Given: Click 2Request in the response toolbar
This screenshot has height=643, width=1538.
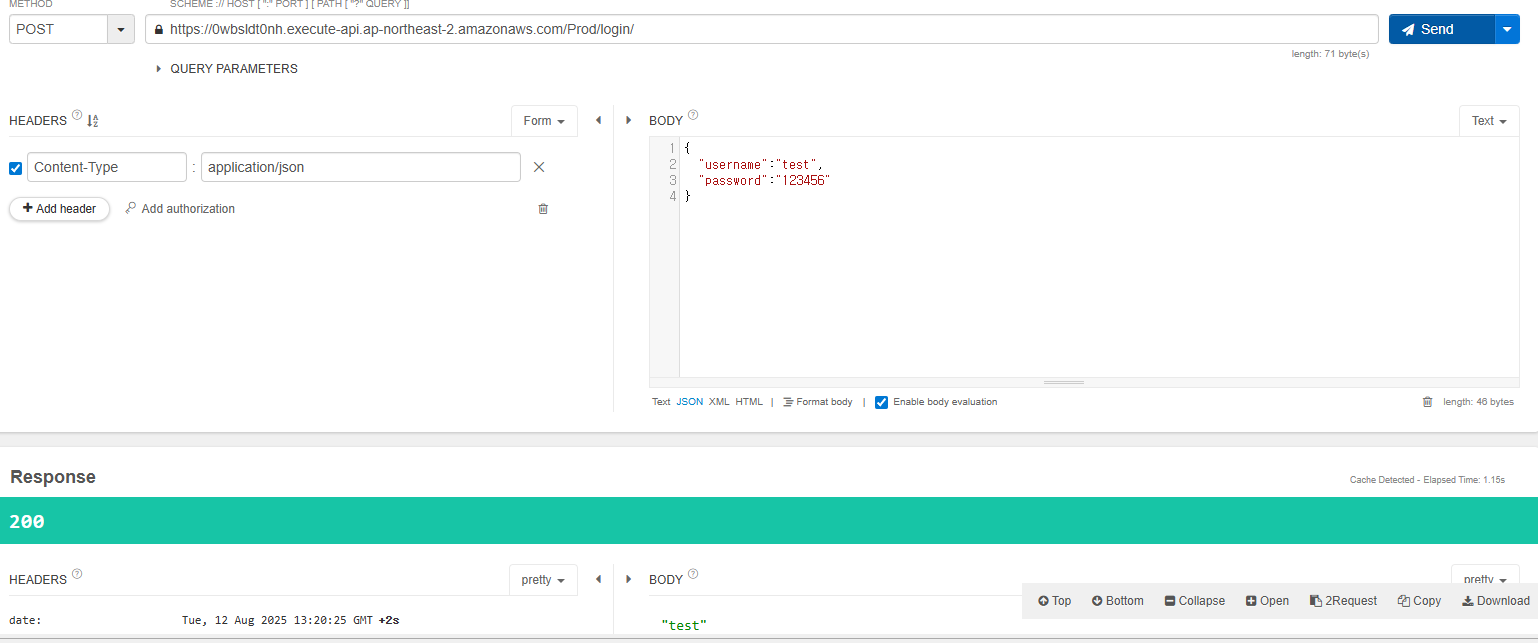Looking at the screenshot, I should click(1343, 601).
